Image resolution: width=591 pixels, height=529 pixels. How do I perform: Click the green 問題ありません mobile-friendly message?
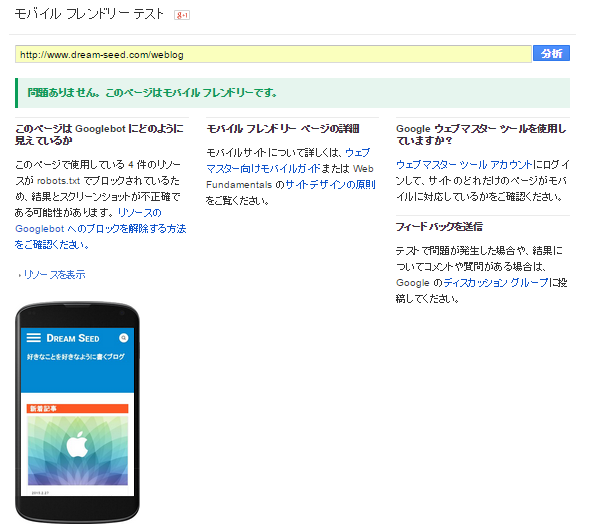292,93
